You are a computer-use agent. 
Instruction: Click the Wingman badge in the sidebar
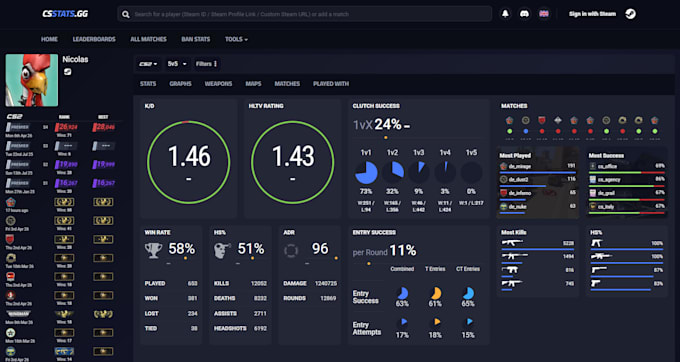[x=18, y=314]
